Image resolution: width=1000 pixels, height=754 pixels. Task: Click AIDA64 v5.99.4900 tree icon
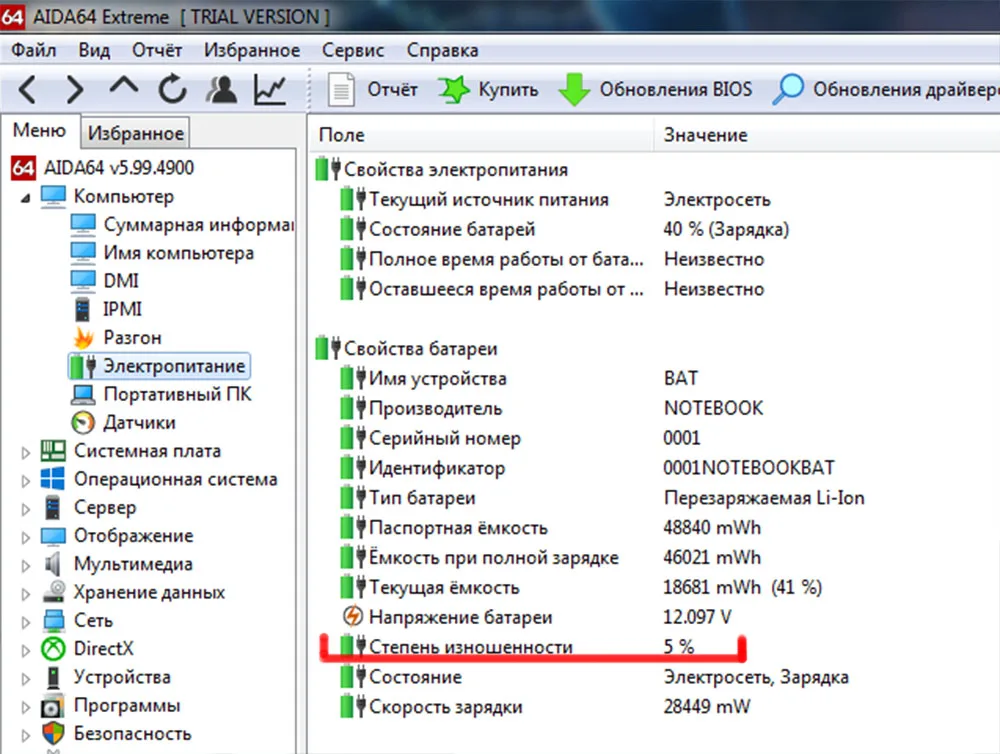point(23,168)
